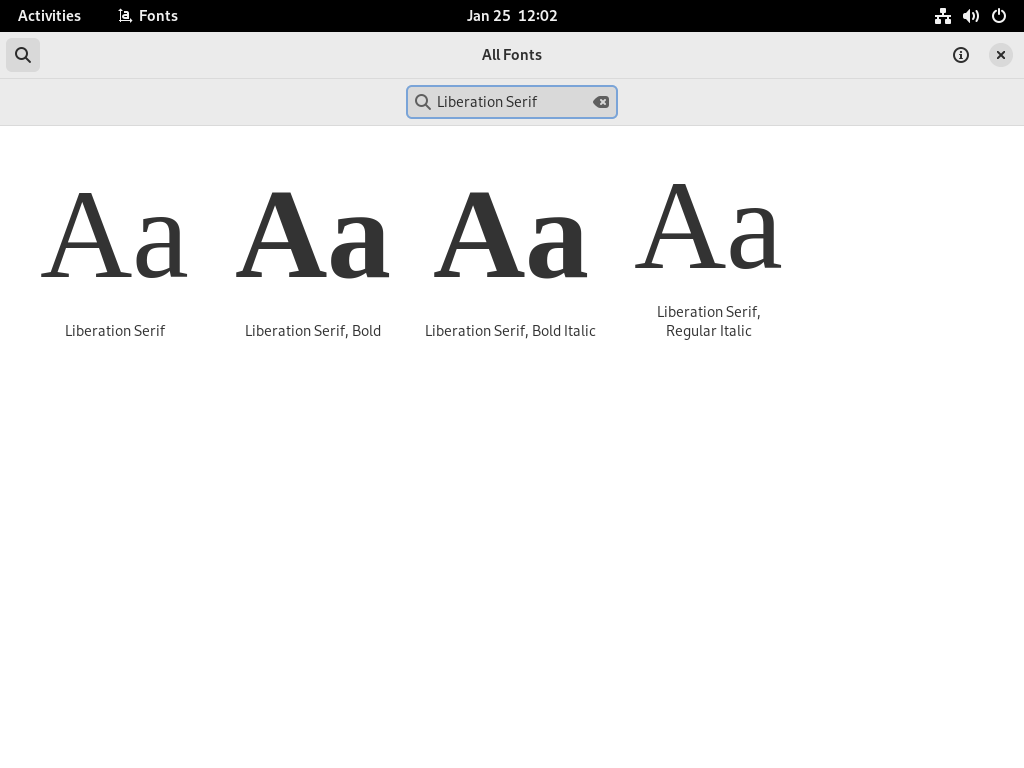Open the Fonts app menu in top bar
Screen dimensions: 1024x768
point(148,16)
